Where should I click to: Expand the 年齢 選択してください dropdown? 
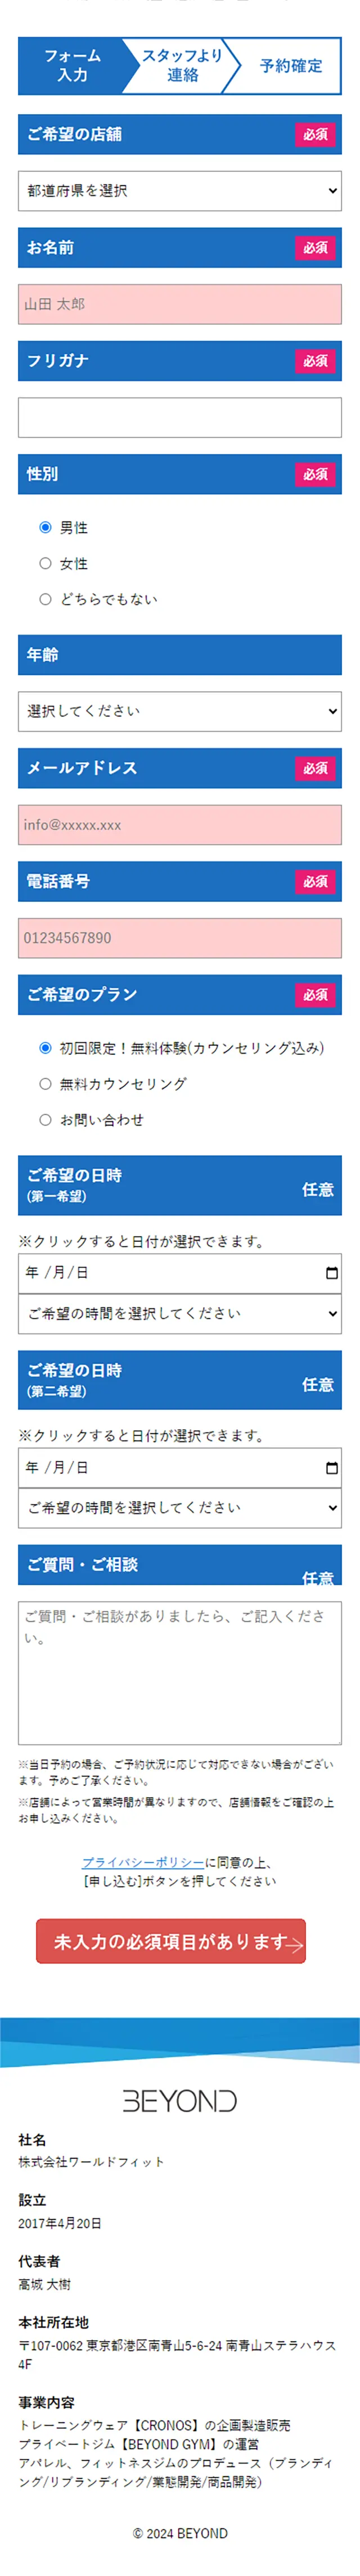click(x=180, y=711)
